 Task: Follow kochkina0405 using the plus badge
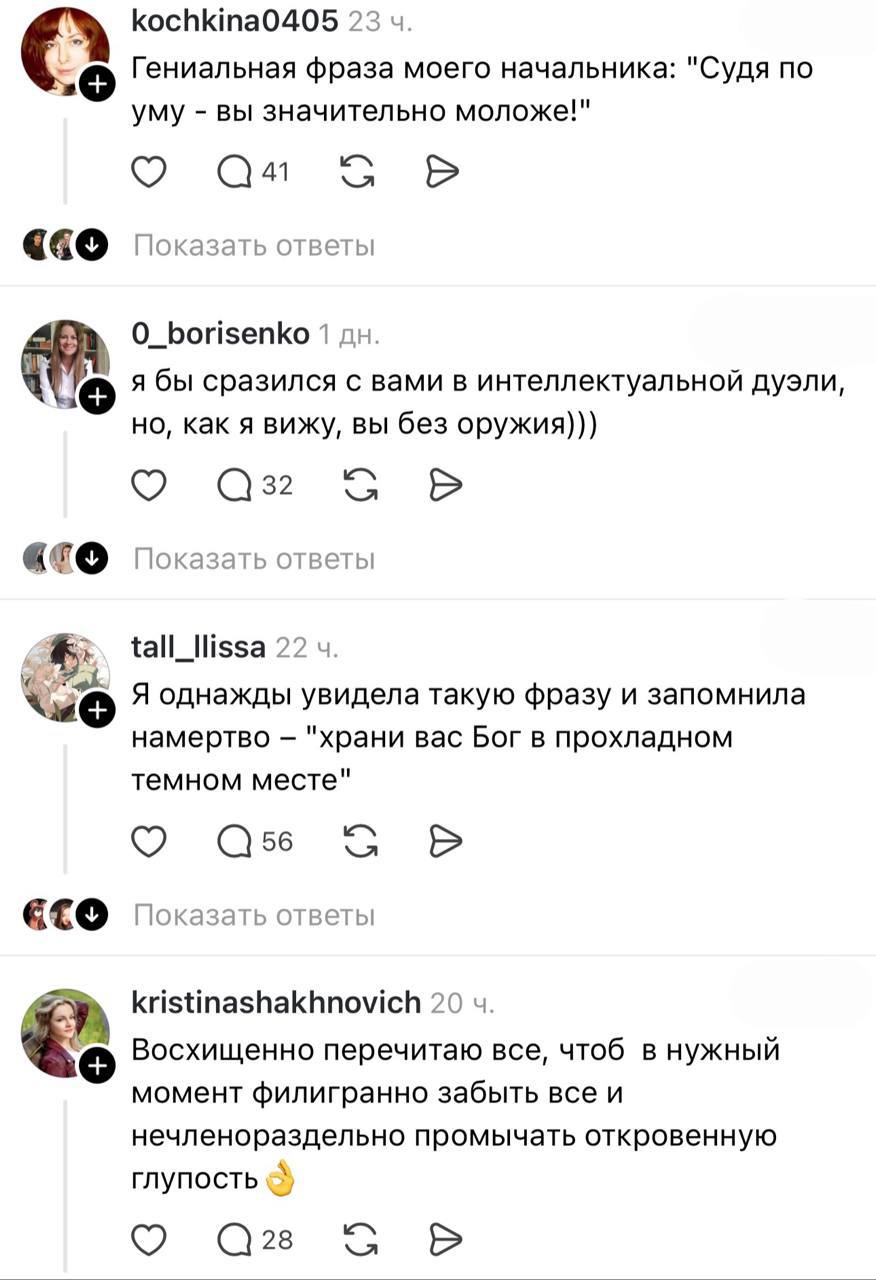point(96,86)
